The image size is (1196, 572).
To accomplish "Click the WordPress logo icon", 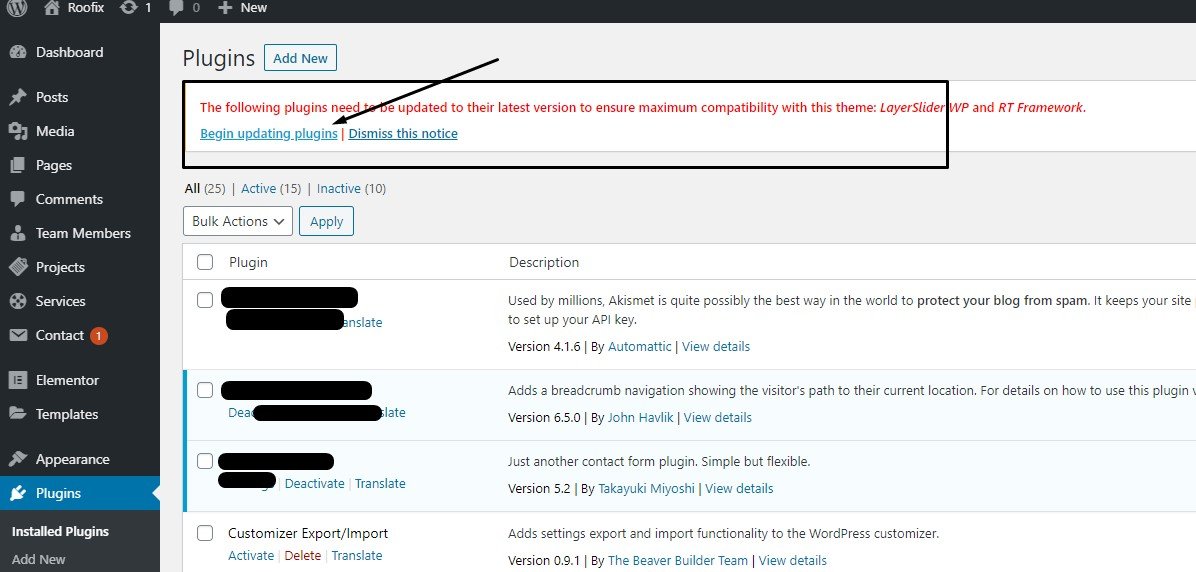I will click(x=17, y=7).
